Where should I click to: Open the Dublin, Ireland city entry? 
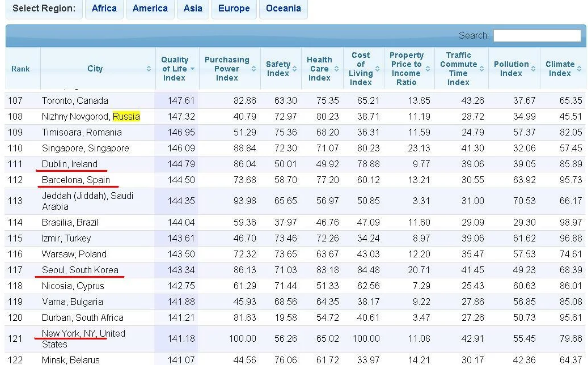point(70,164)
